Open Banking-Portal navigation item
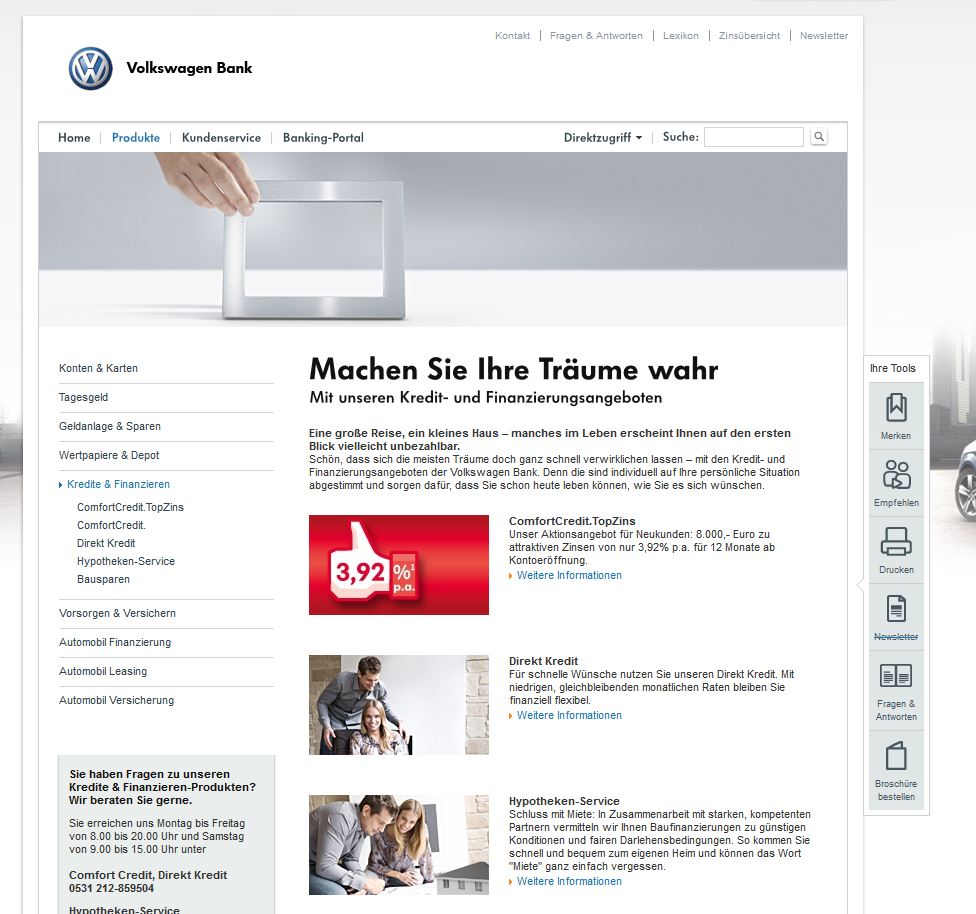The height and width of the screenshot is (914, 976). pos(323,138)
